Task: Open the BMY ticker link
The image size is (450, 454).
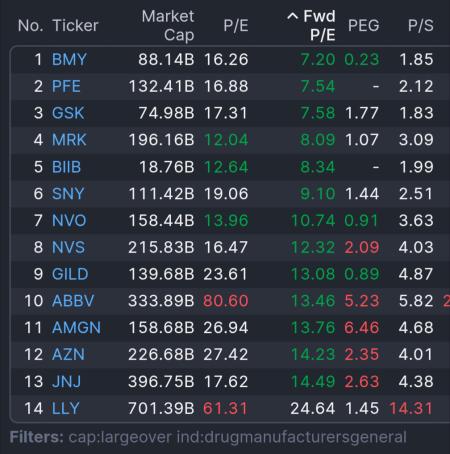Action: [69, 60]
